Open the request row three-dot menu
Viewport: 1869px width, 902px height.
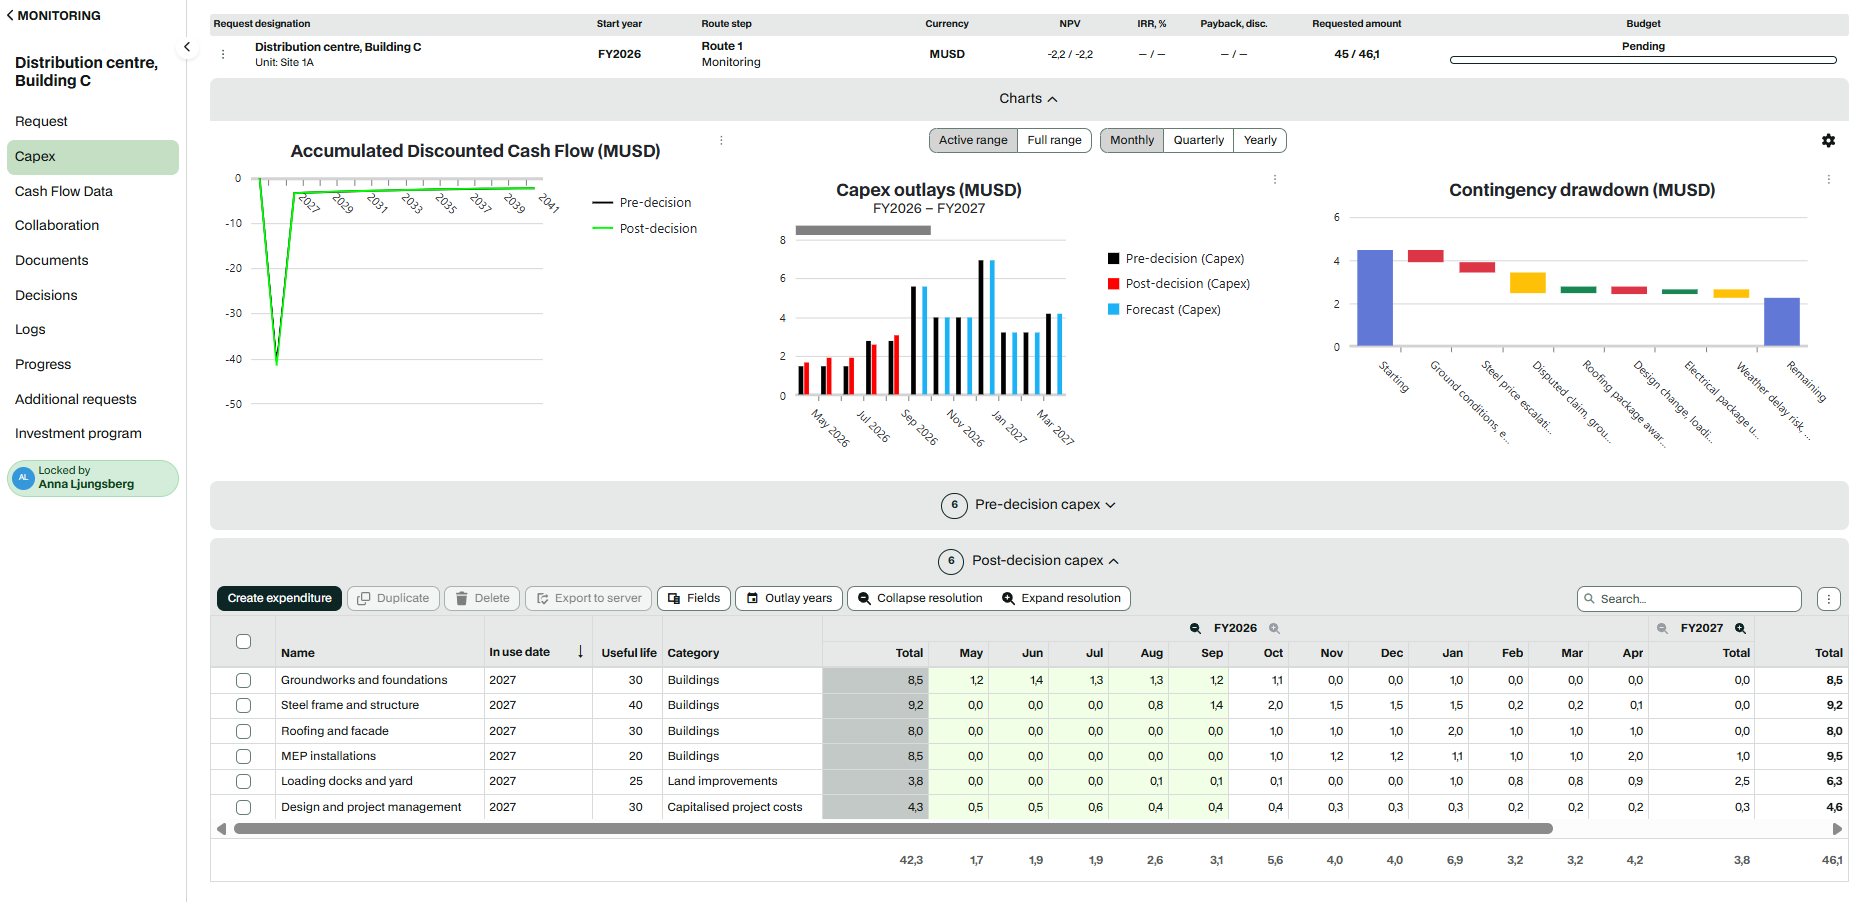[223, 54]
